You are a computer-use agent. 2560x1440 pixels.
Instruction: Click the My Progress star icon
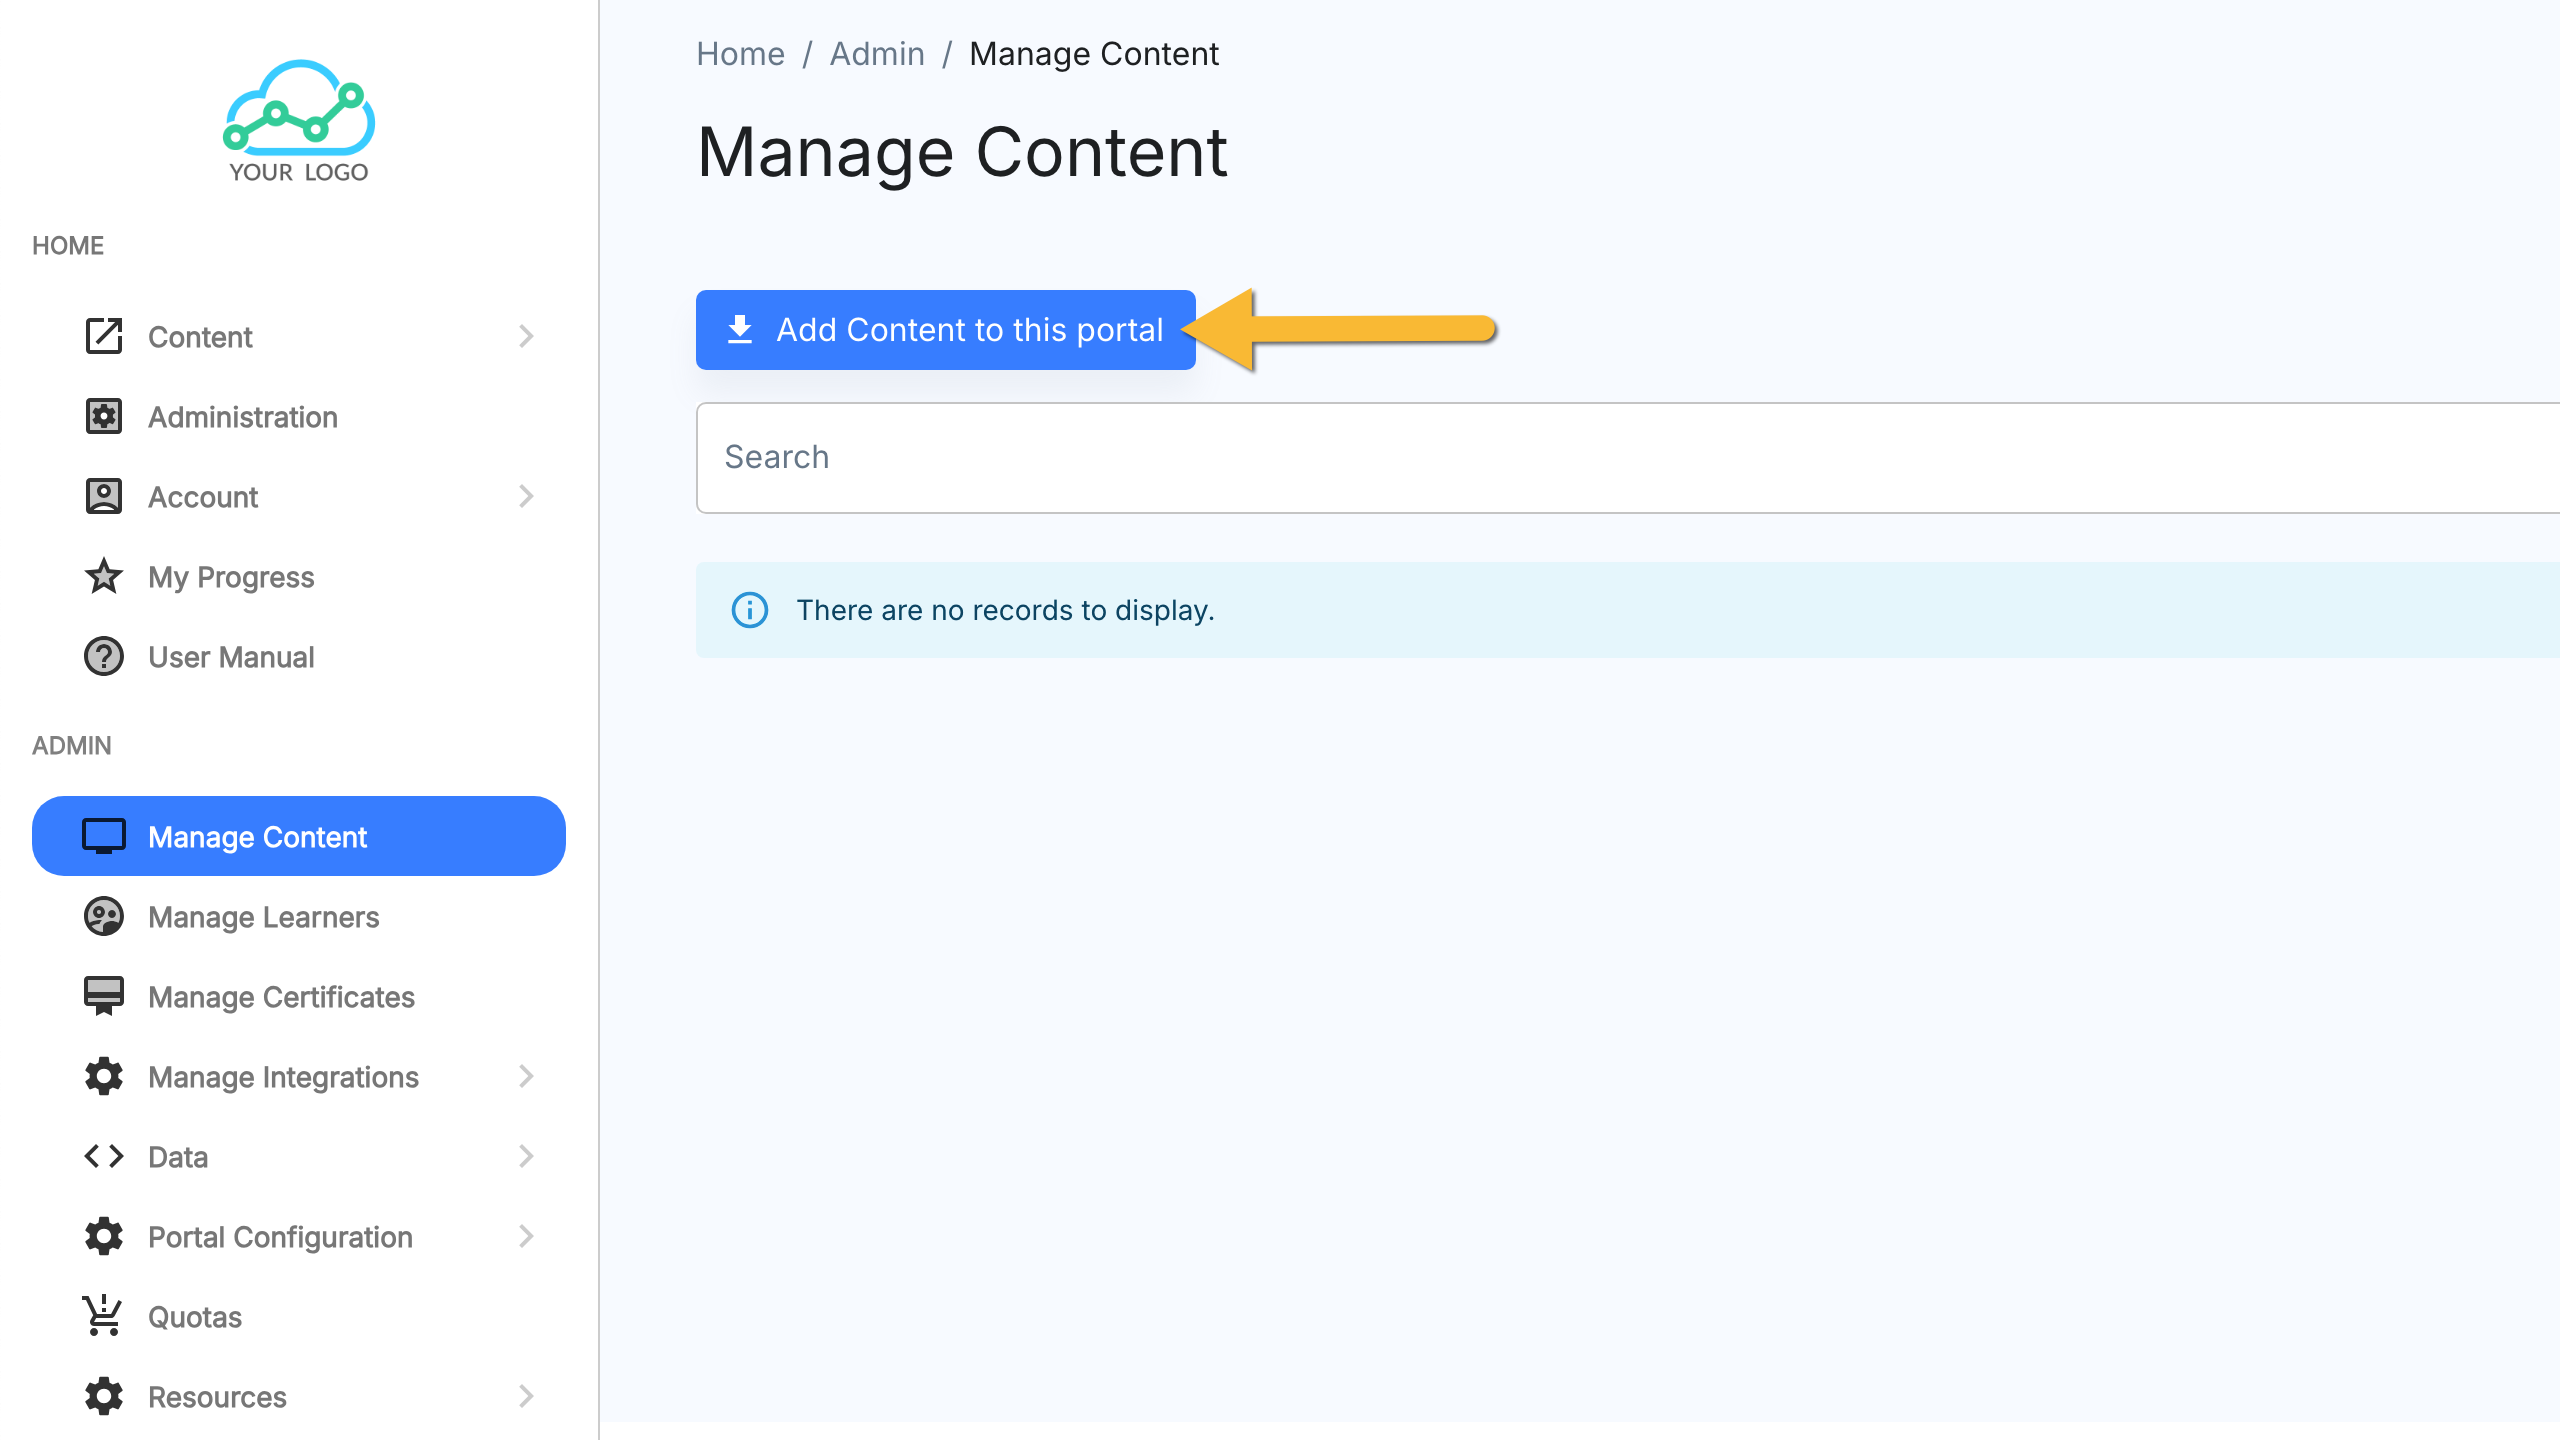click(103, 576)
